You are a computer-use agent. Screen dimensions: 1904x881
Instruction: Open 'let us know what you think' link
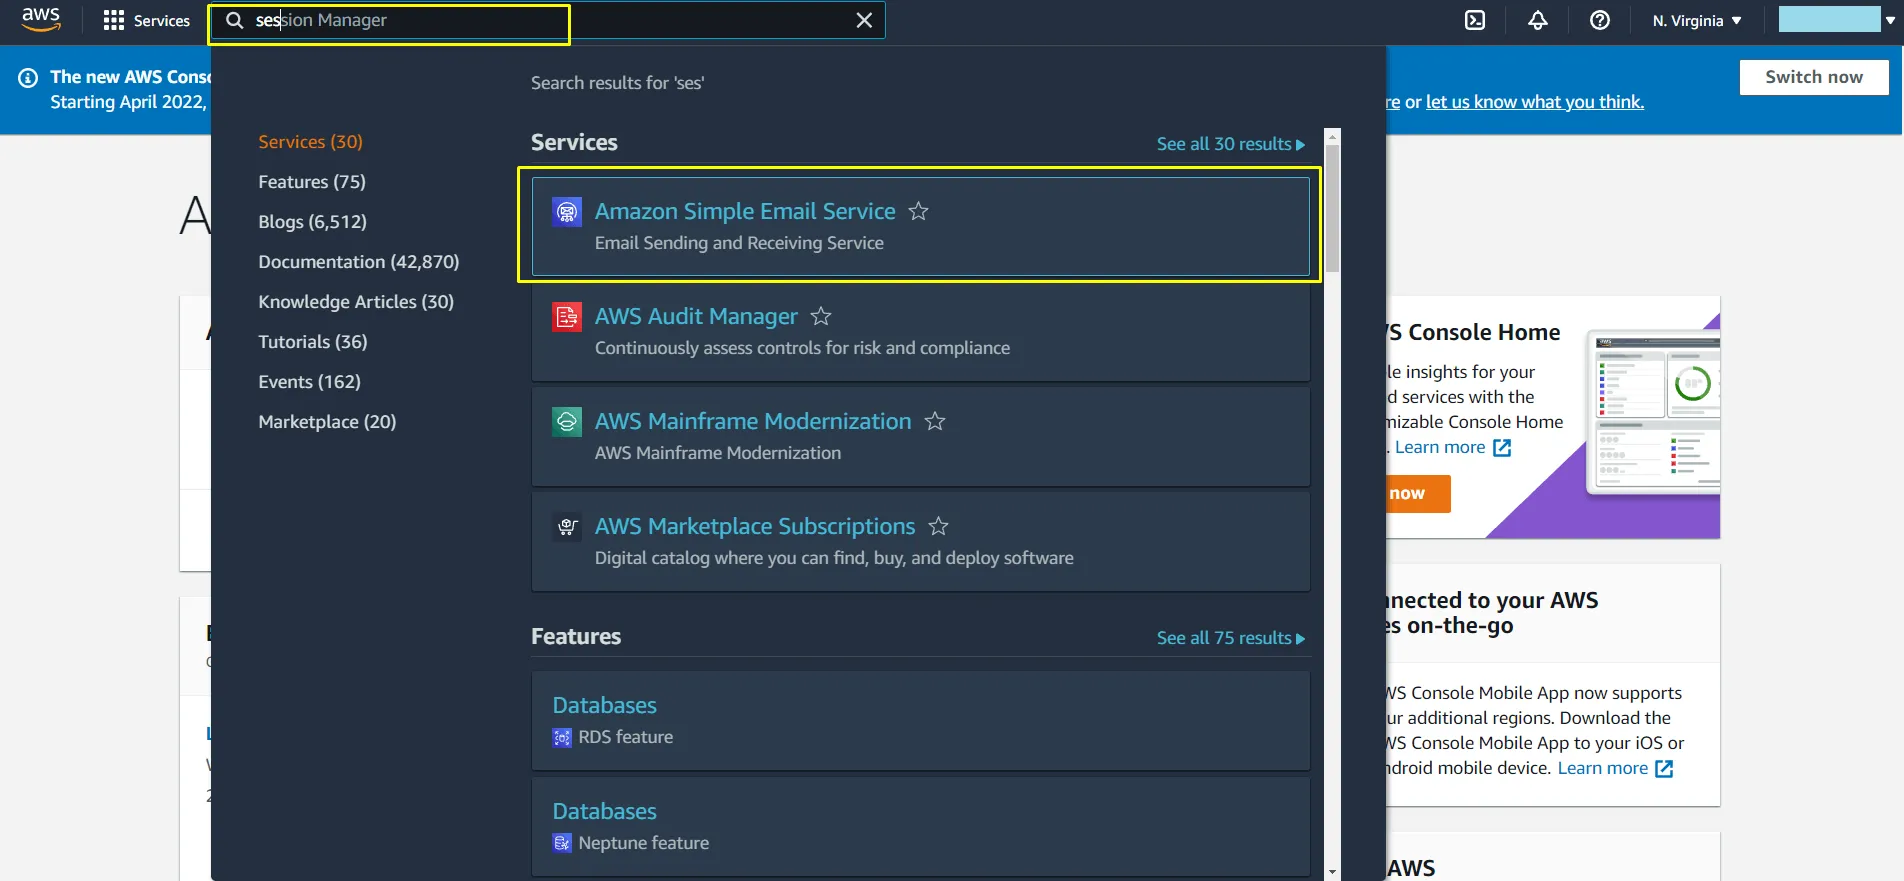coord(1535,102)
